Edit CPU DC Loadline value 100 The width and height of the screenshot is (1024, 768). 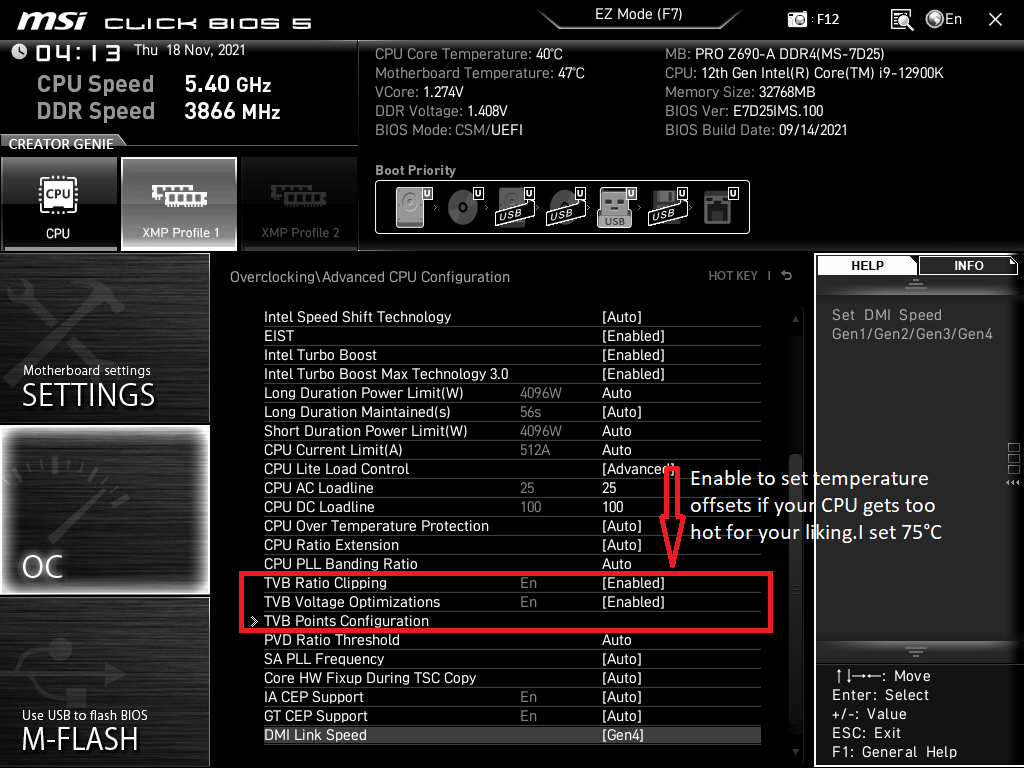[613, 507]
